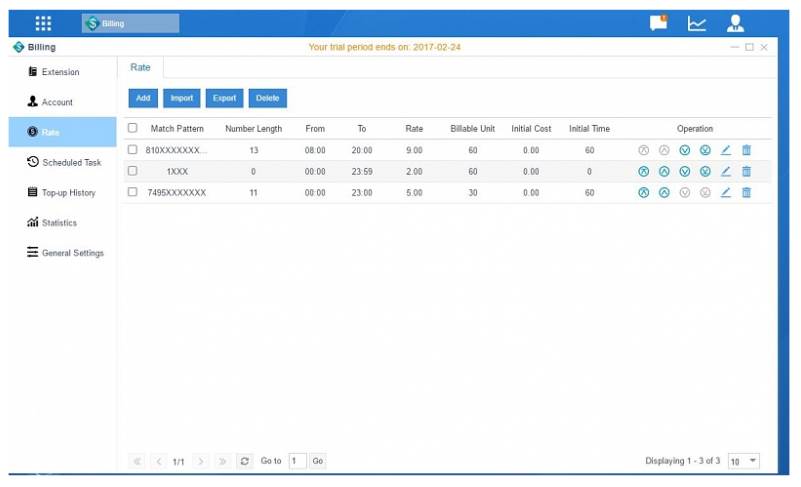Open the notifications message icon
801x487 pixels.
pos(658,23)
